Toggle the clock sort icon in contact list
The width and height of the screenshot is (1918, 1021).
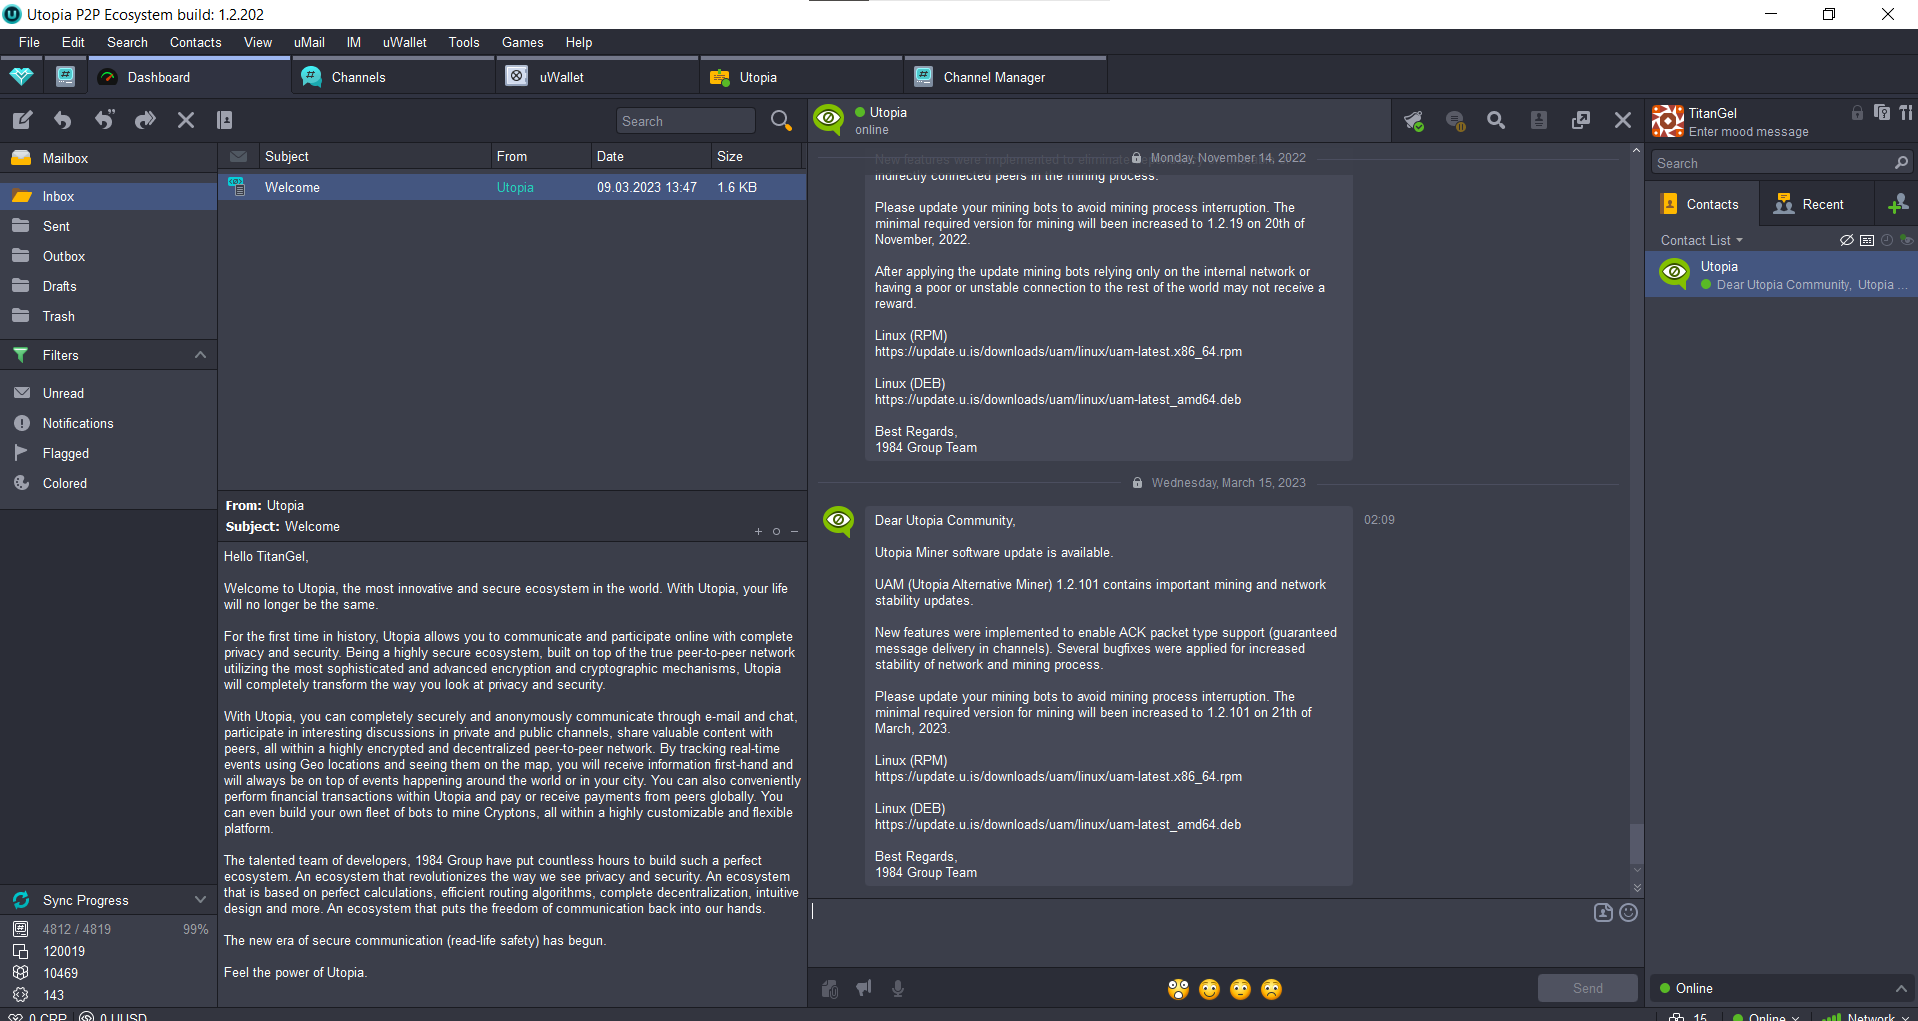[1887, 240]
